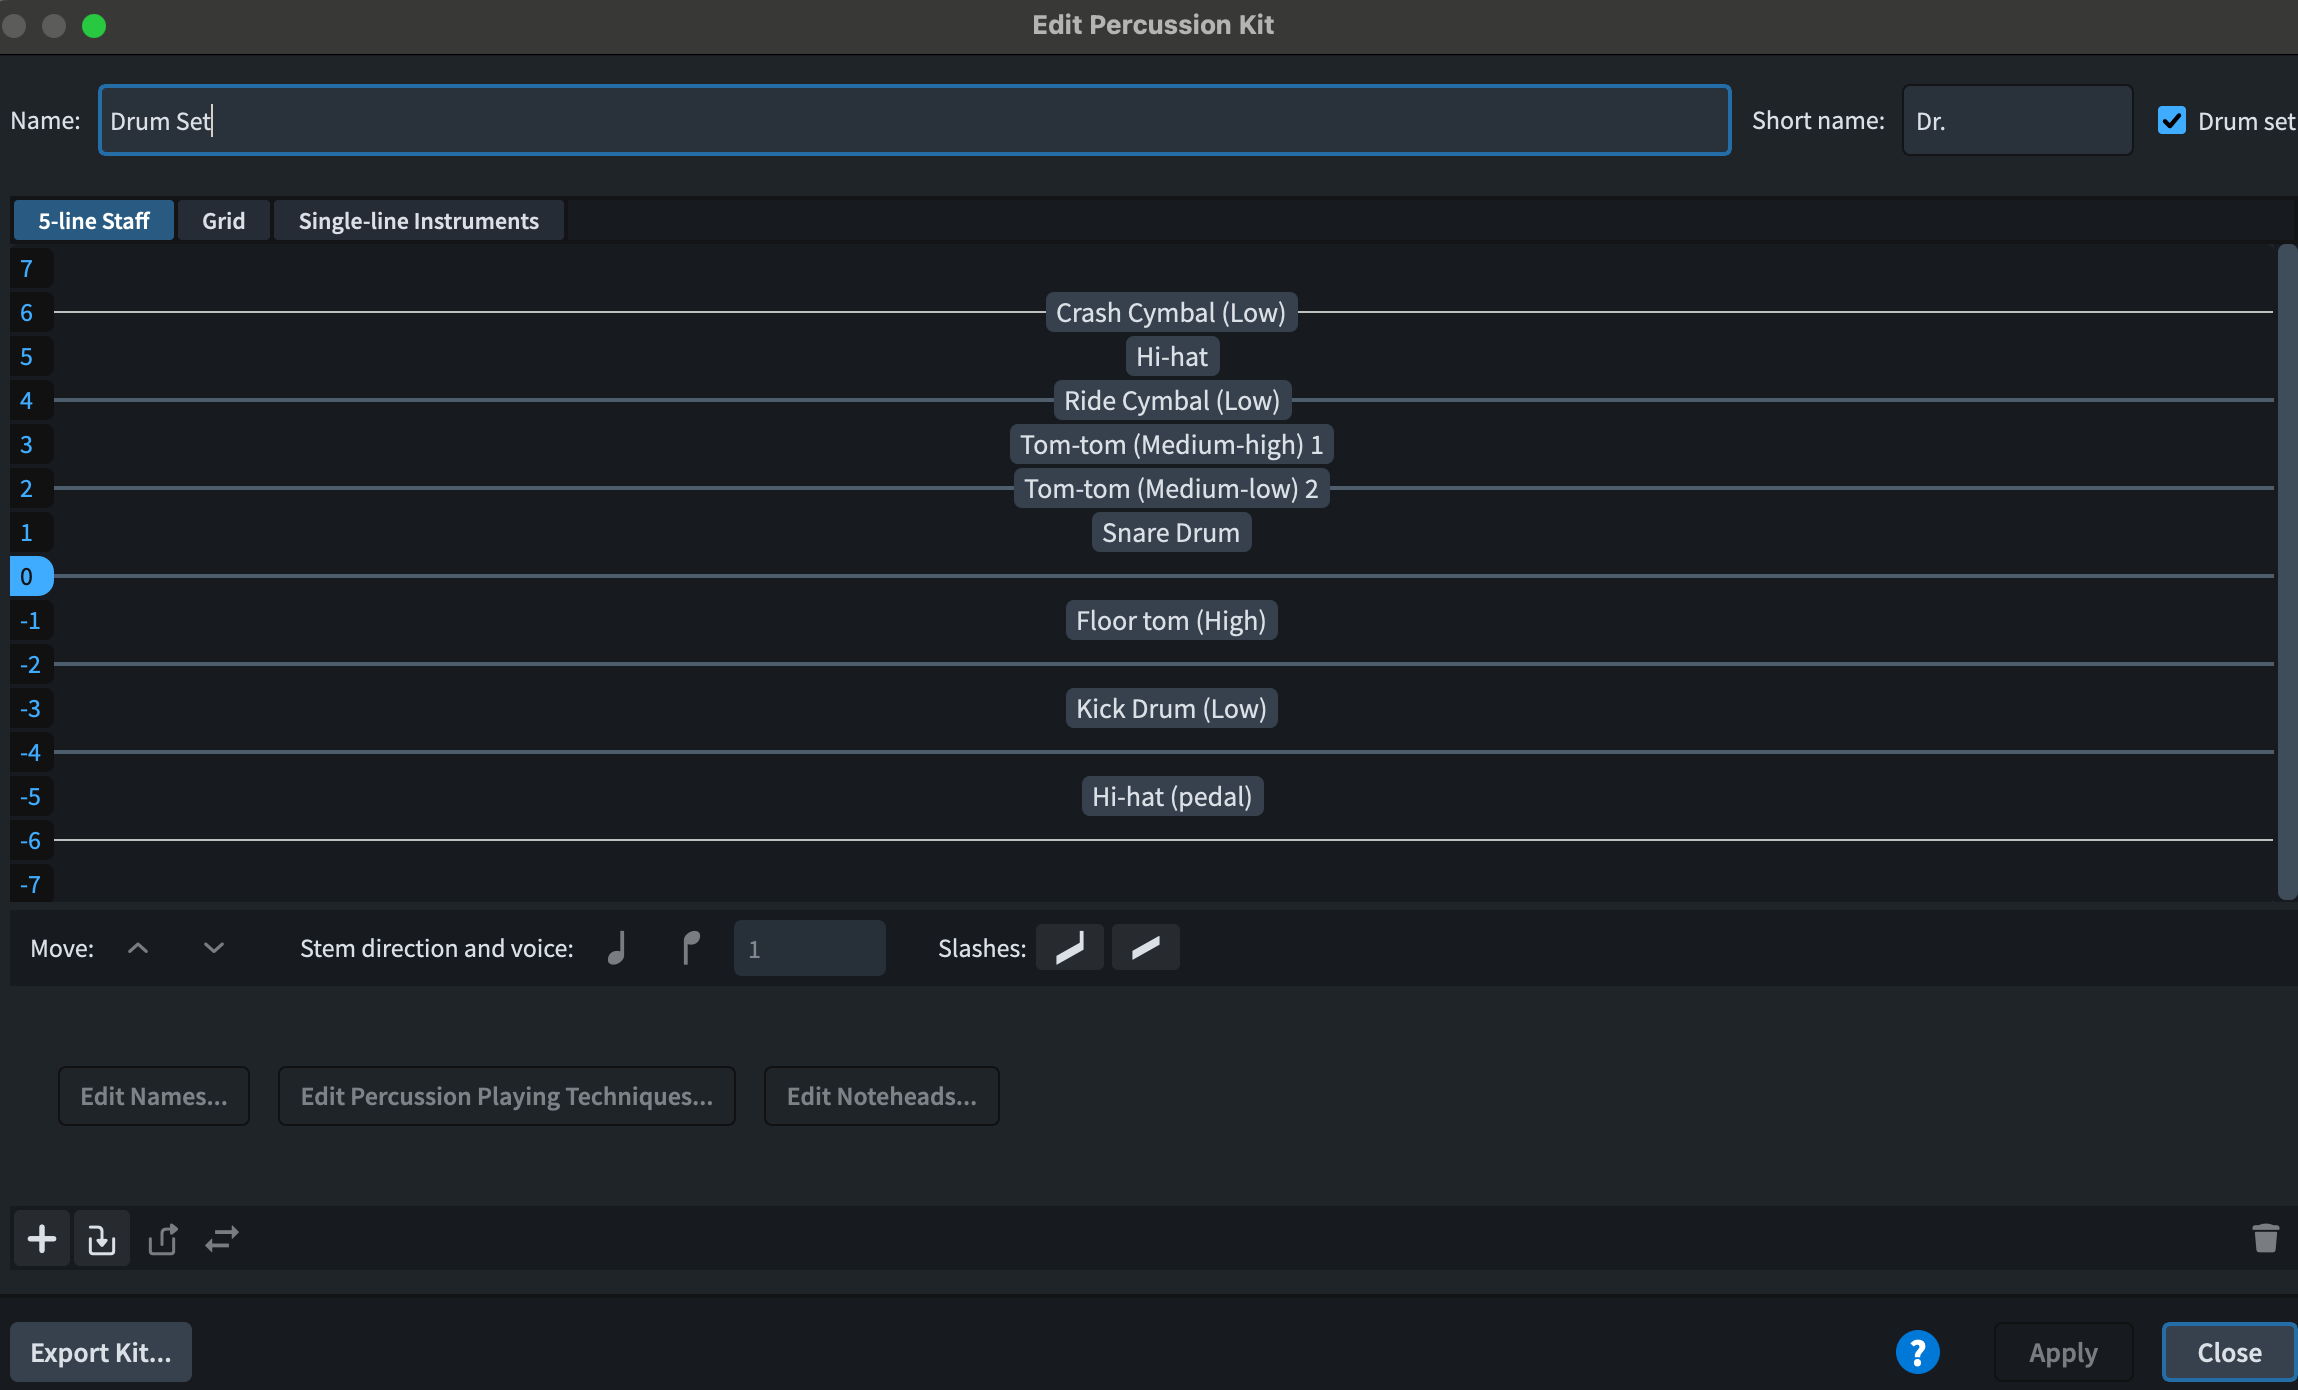Select stem-up note icon
The image size is (2298, 1390).
pos(617,947)
